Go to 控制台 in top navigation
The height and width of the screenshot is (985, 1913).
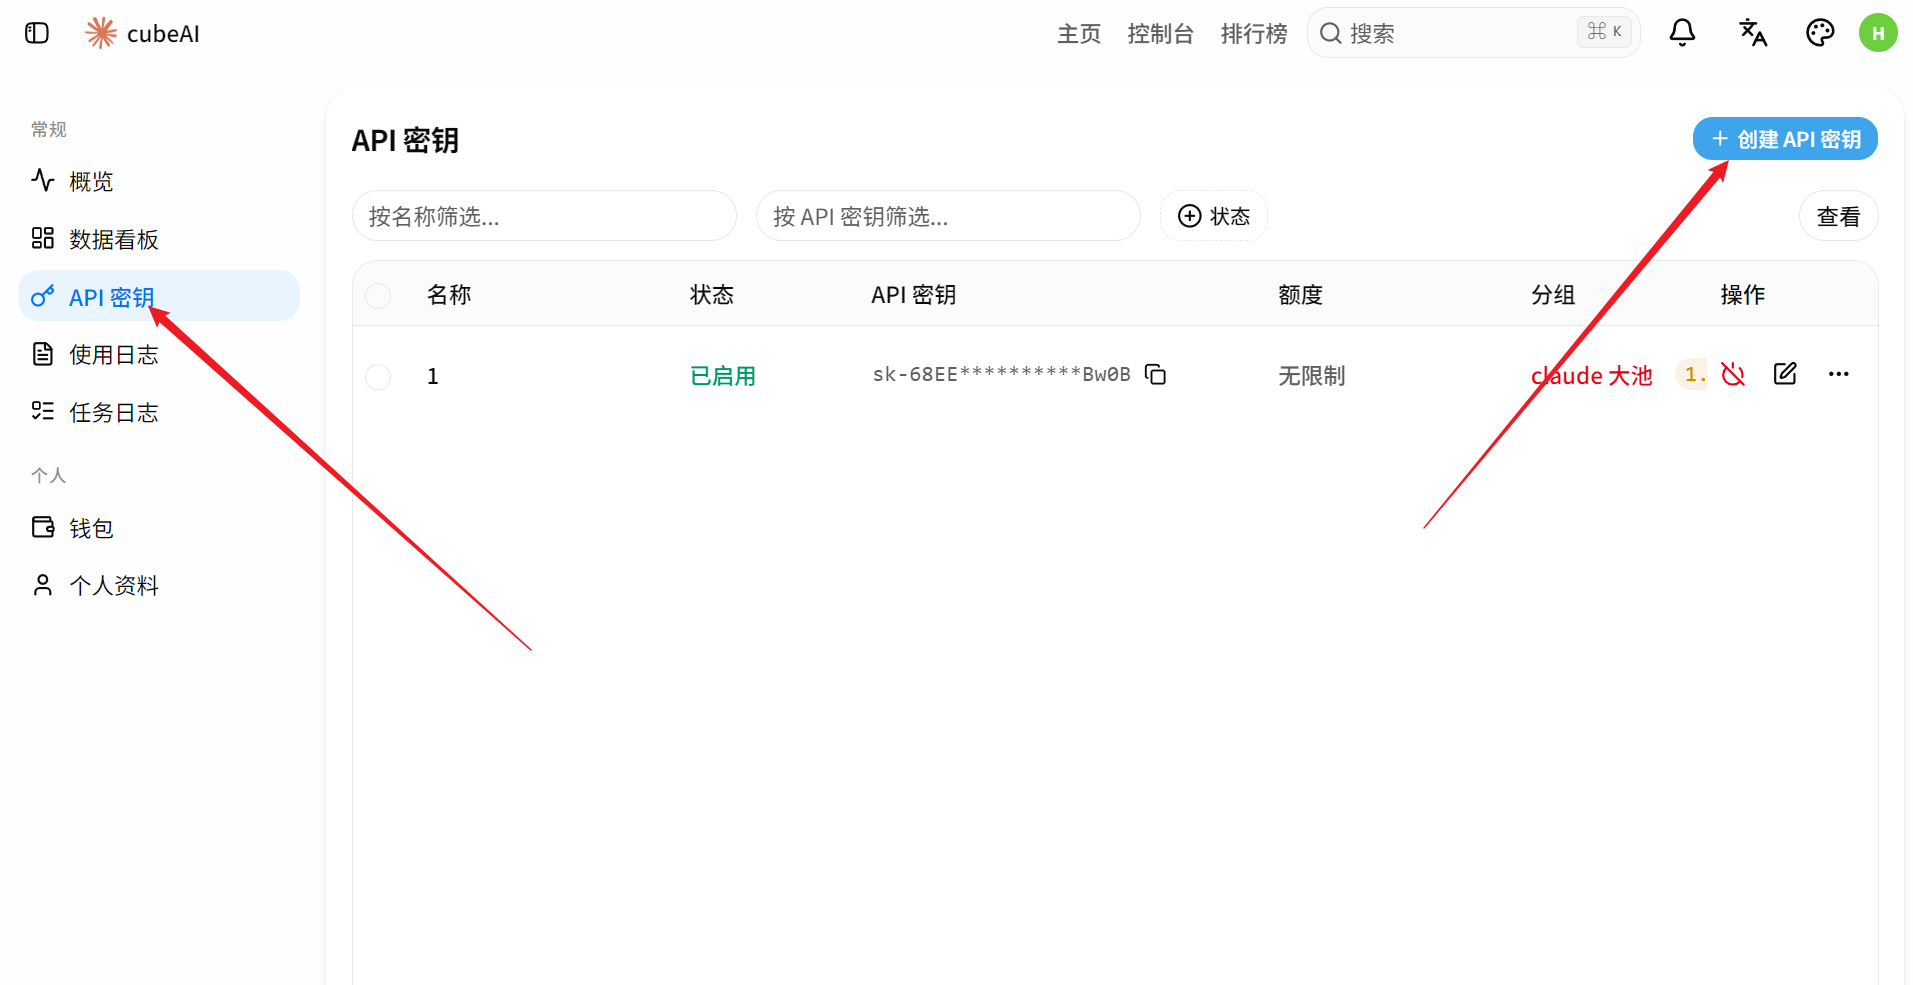coord(1160,34)
